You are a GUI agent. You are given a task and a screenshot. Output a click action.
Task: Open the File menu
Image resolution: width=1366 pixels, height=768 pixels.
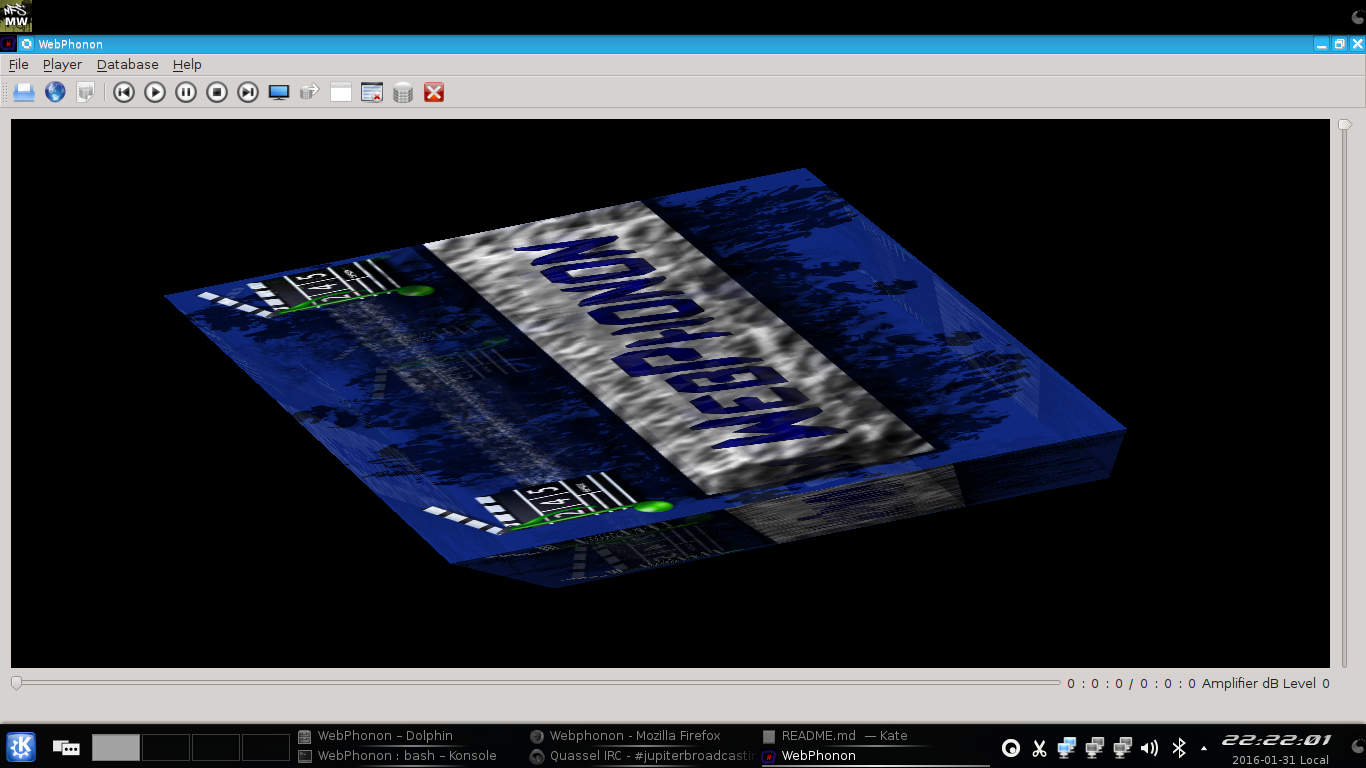click(18, 64)
